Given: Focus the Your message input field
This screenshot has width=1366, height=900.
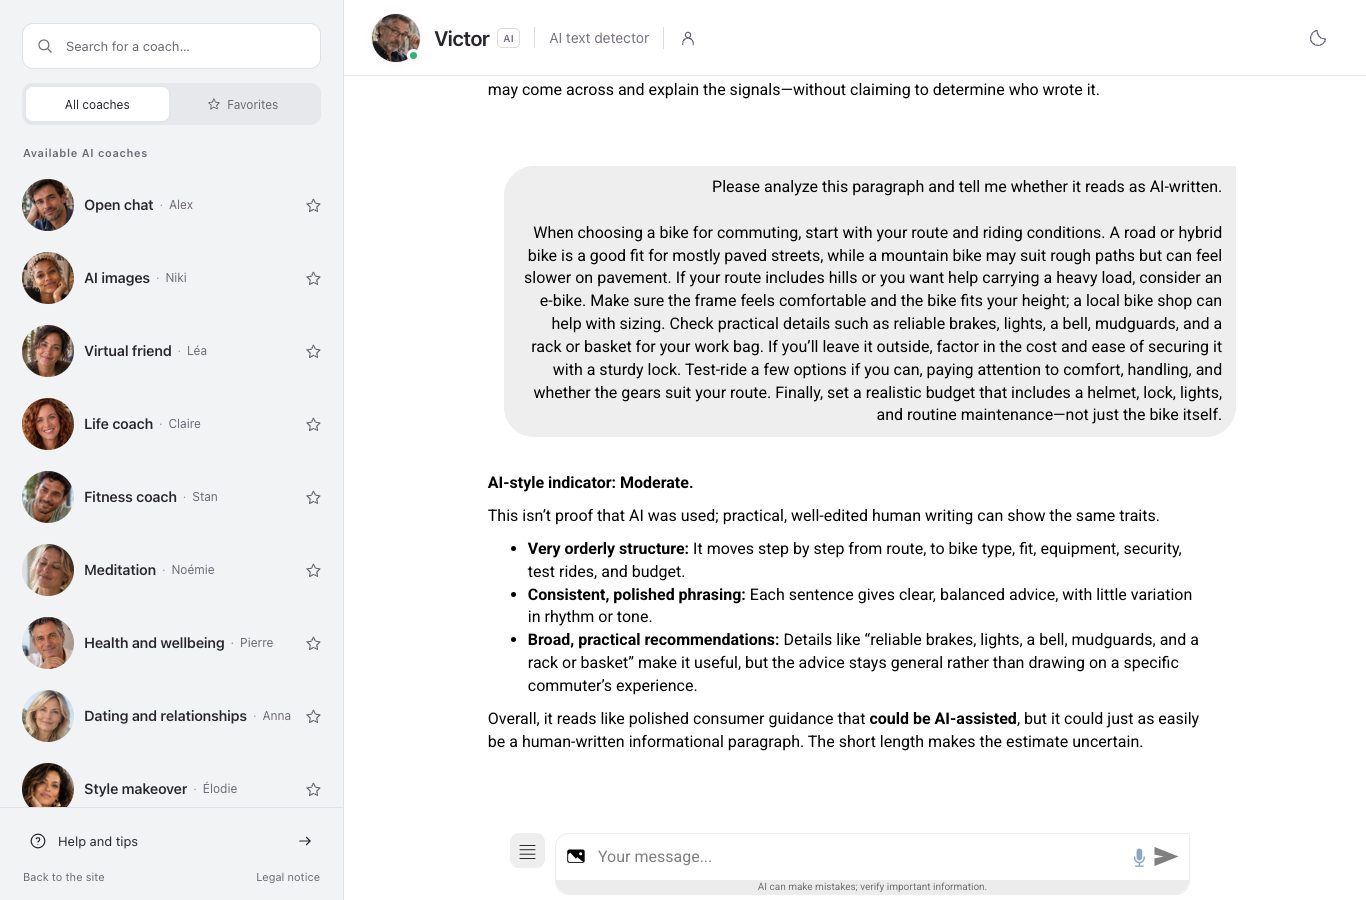Looking at the screenshot, I should 860,856.
